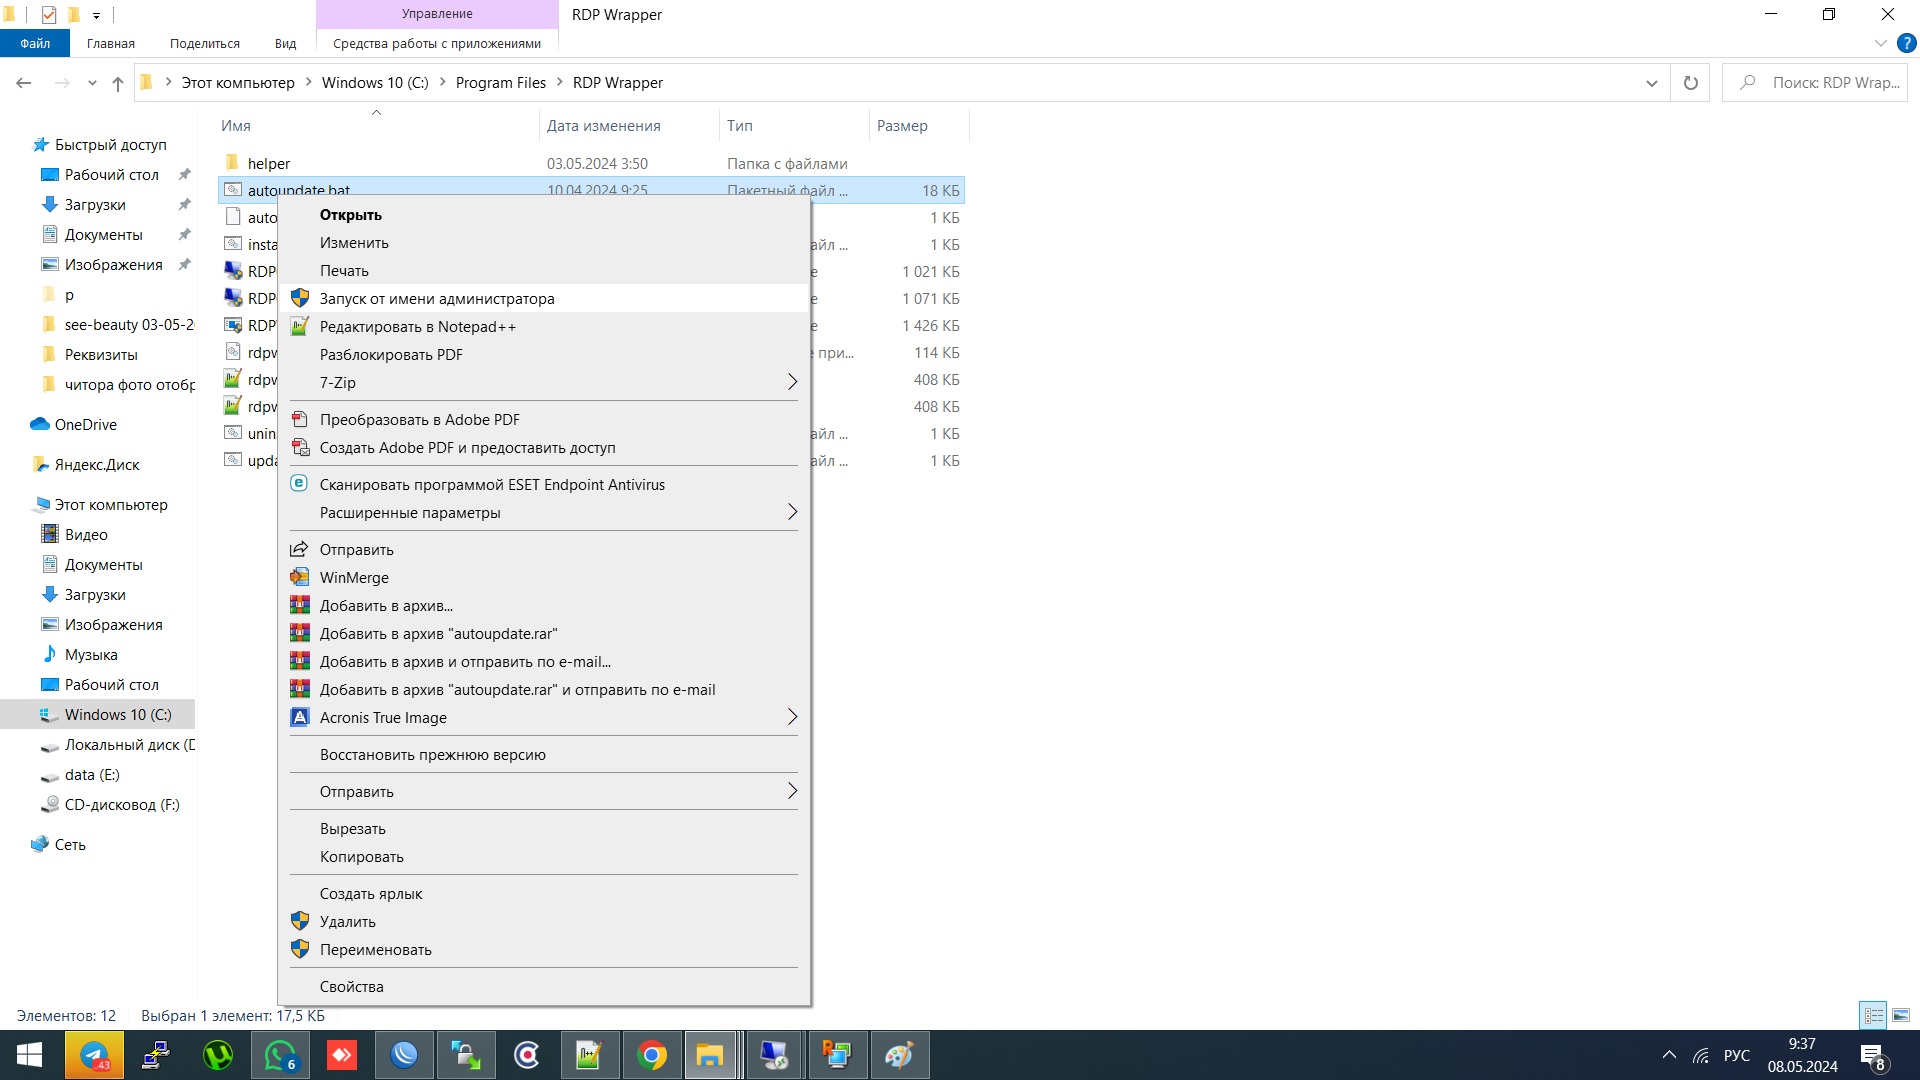Open the Файл ribbon tab
Image resolution: width=1920 pixels, height=1080 pixels.
35,43
